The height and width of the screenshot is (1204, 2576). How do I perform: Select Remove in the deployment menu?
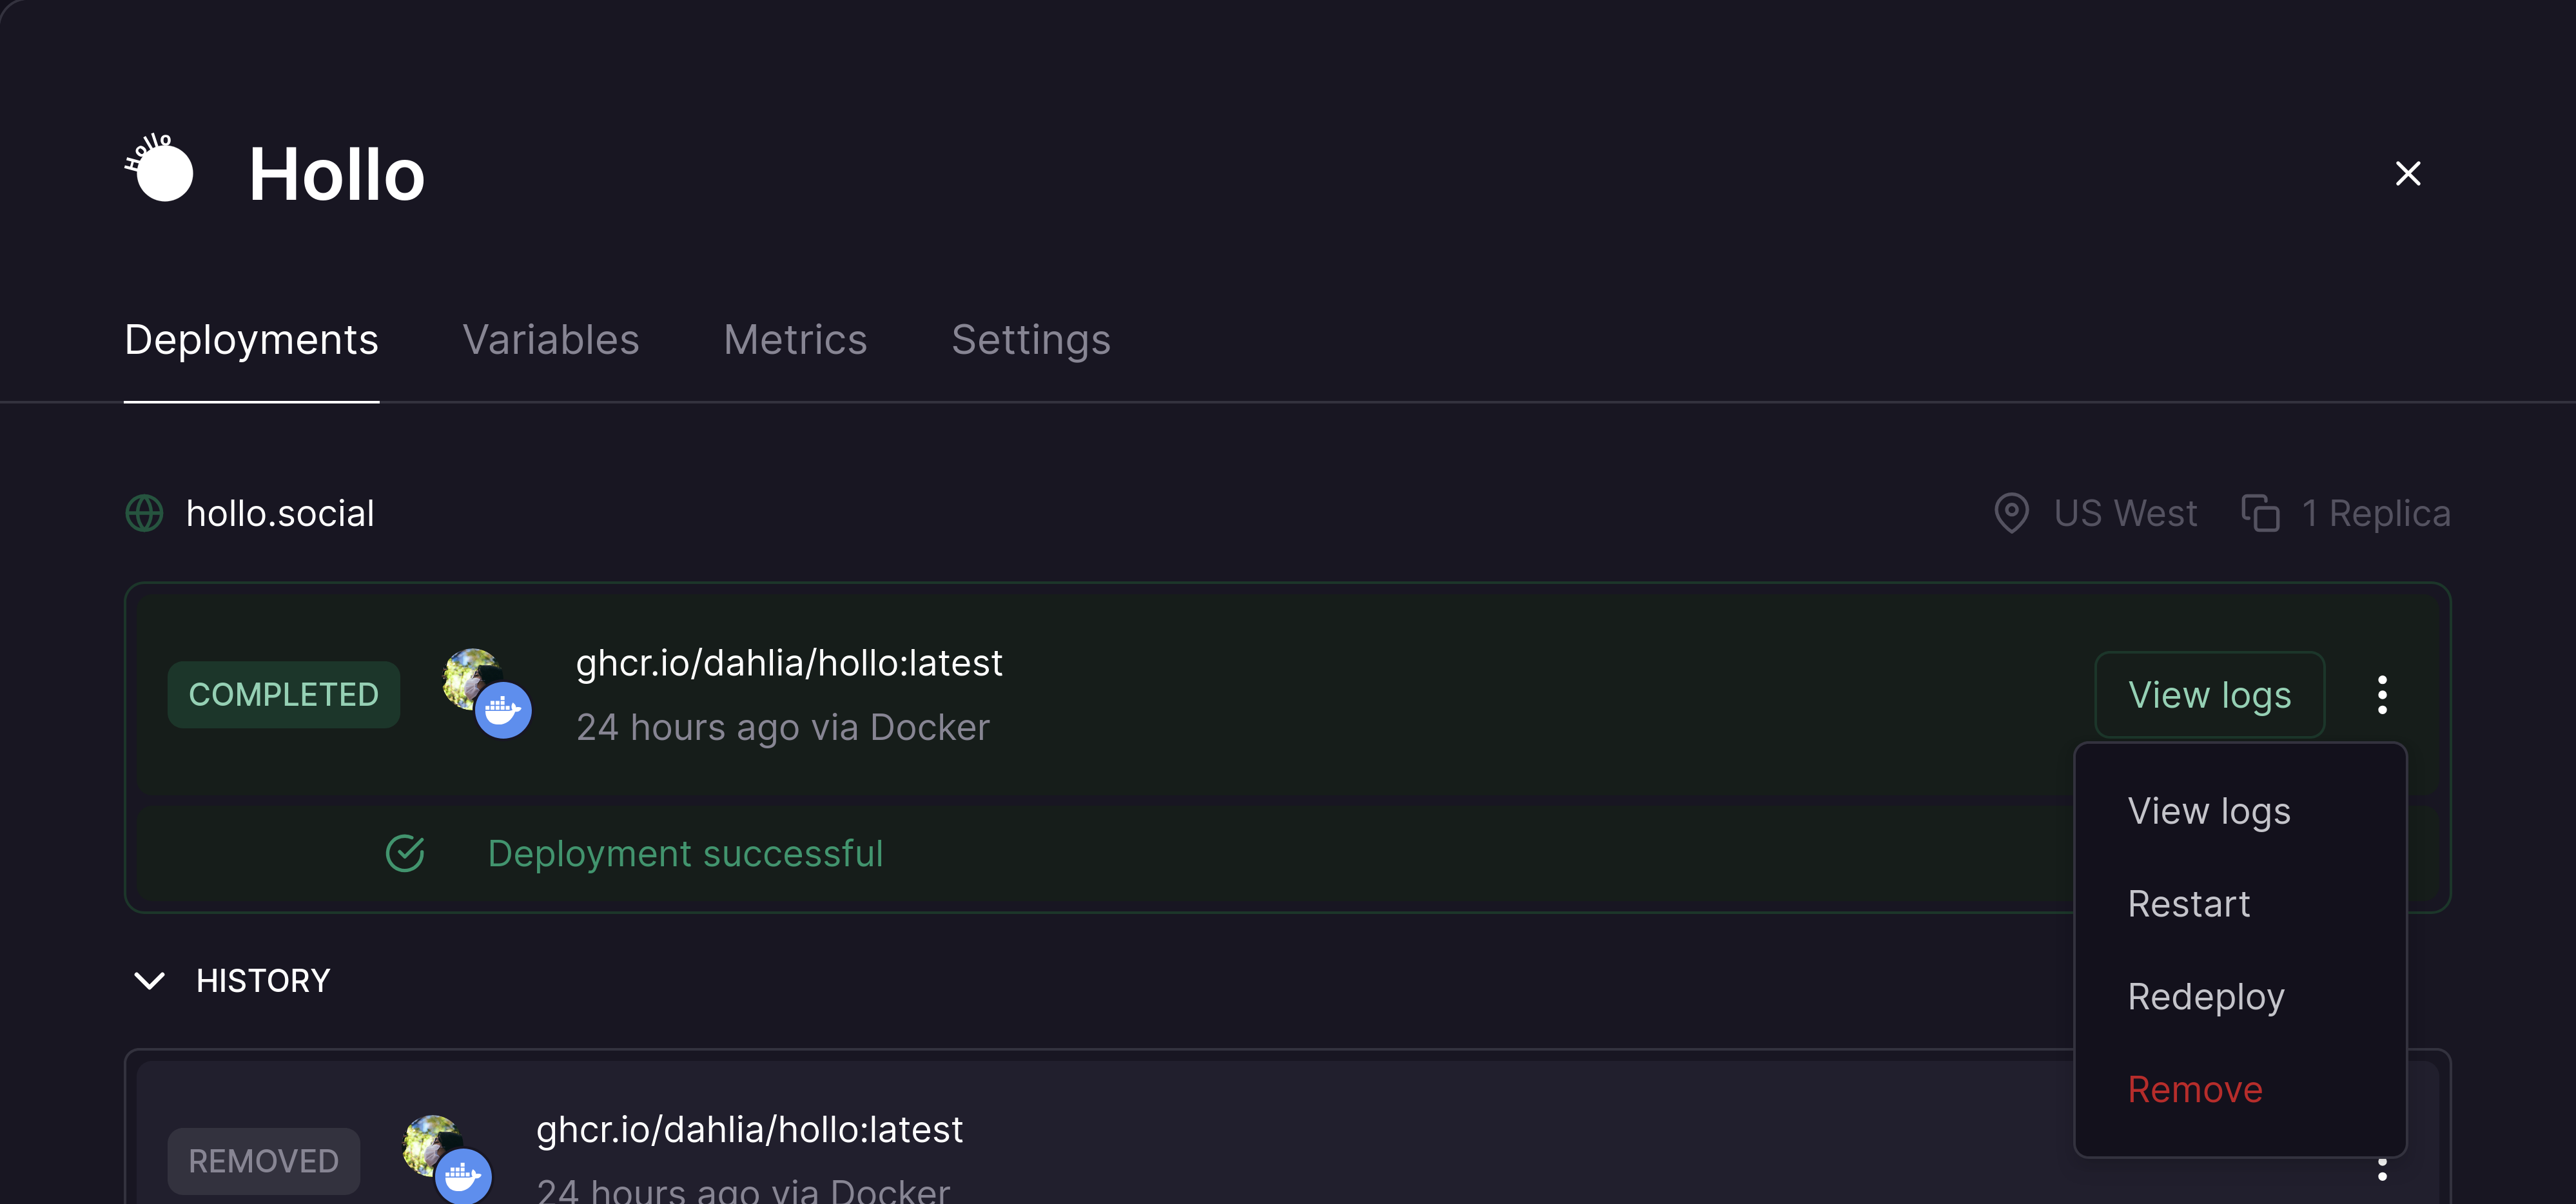coord(2194,1090)
